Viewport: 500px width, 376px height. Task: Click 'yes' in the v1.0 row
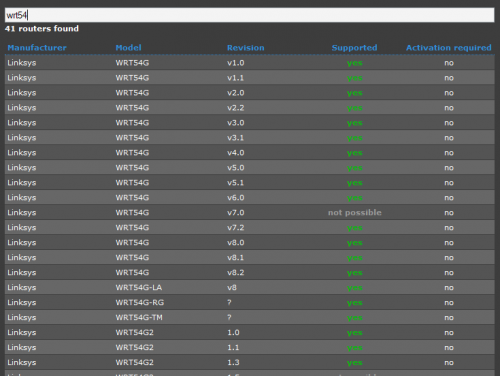354,63
